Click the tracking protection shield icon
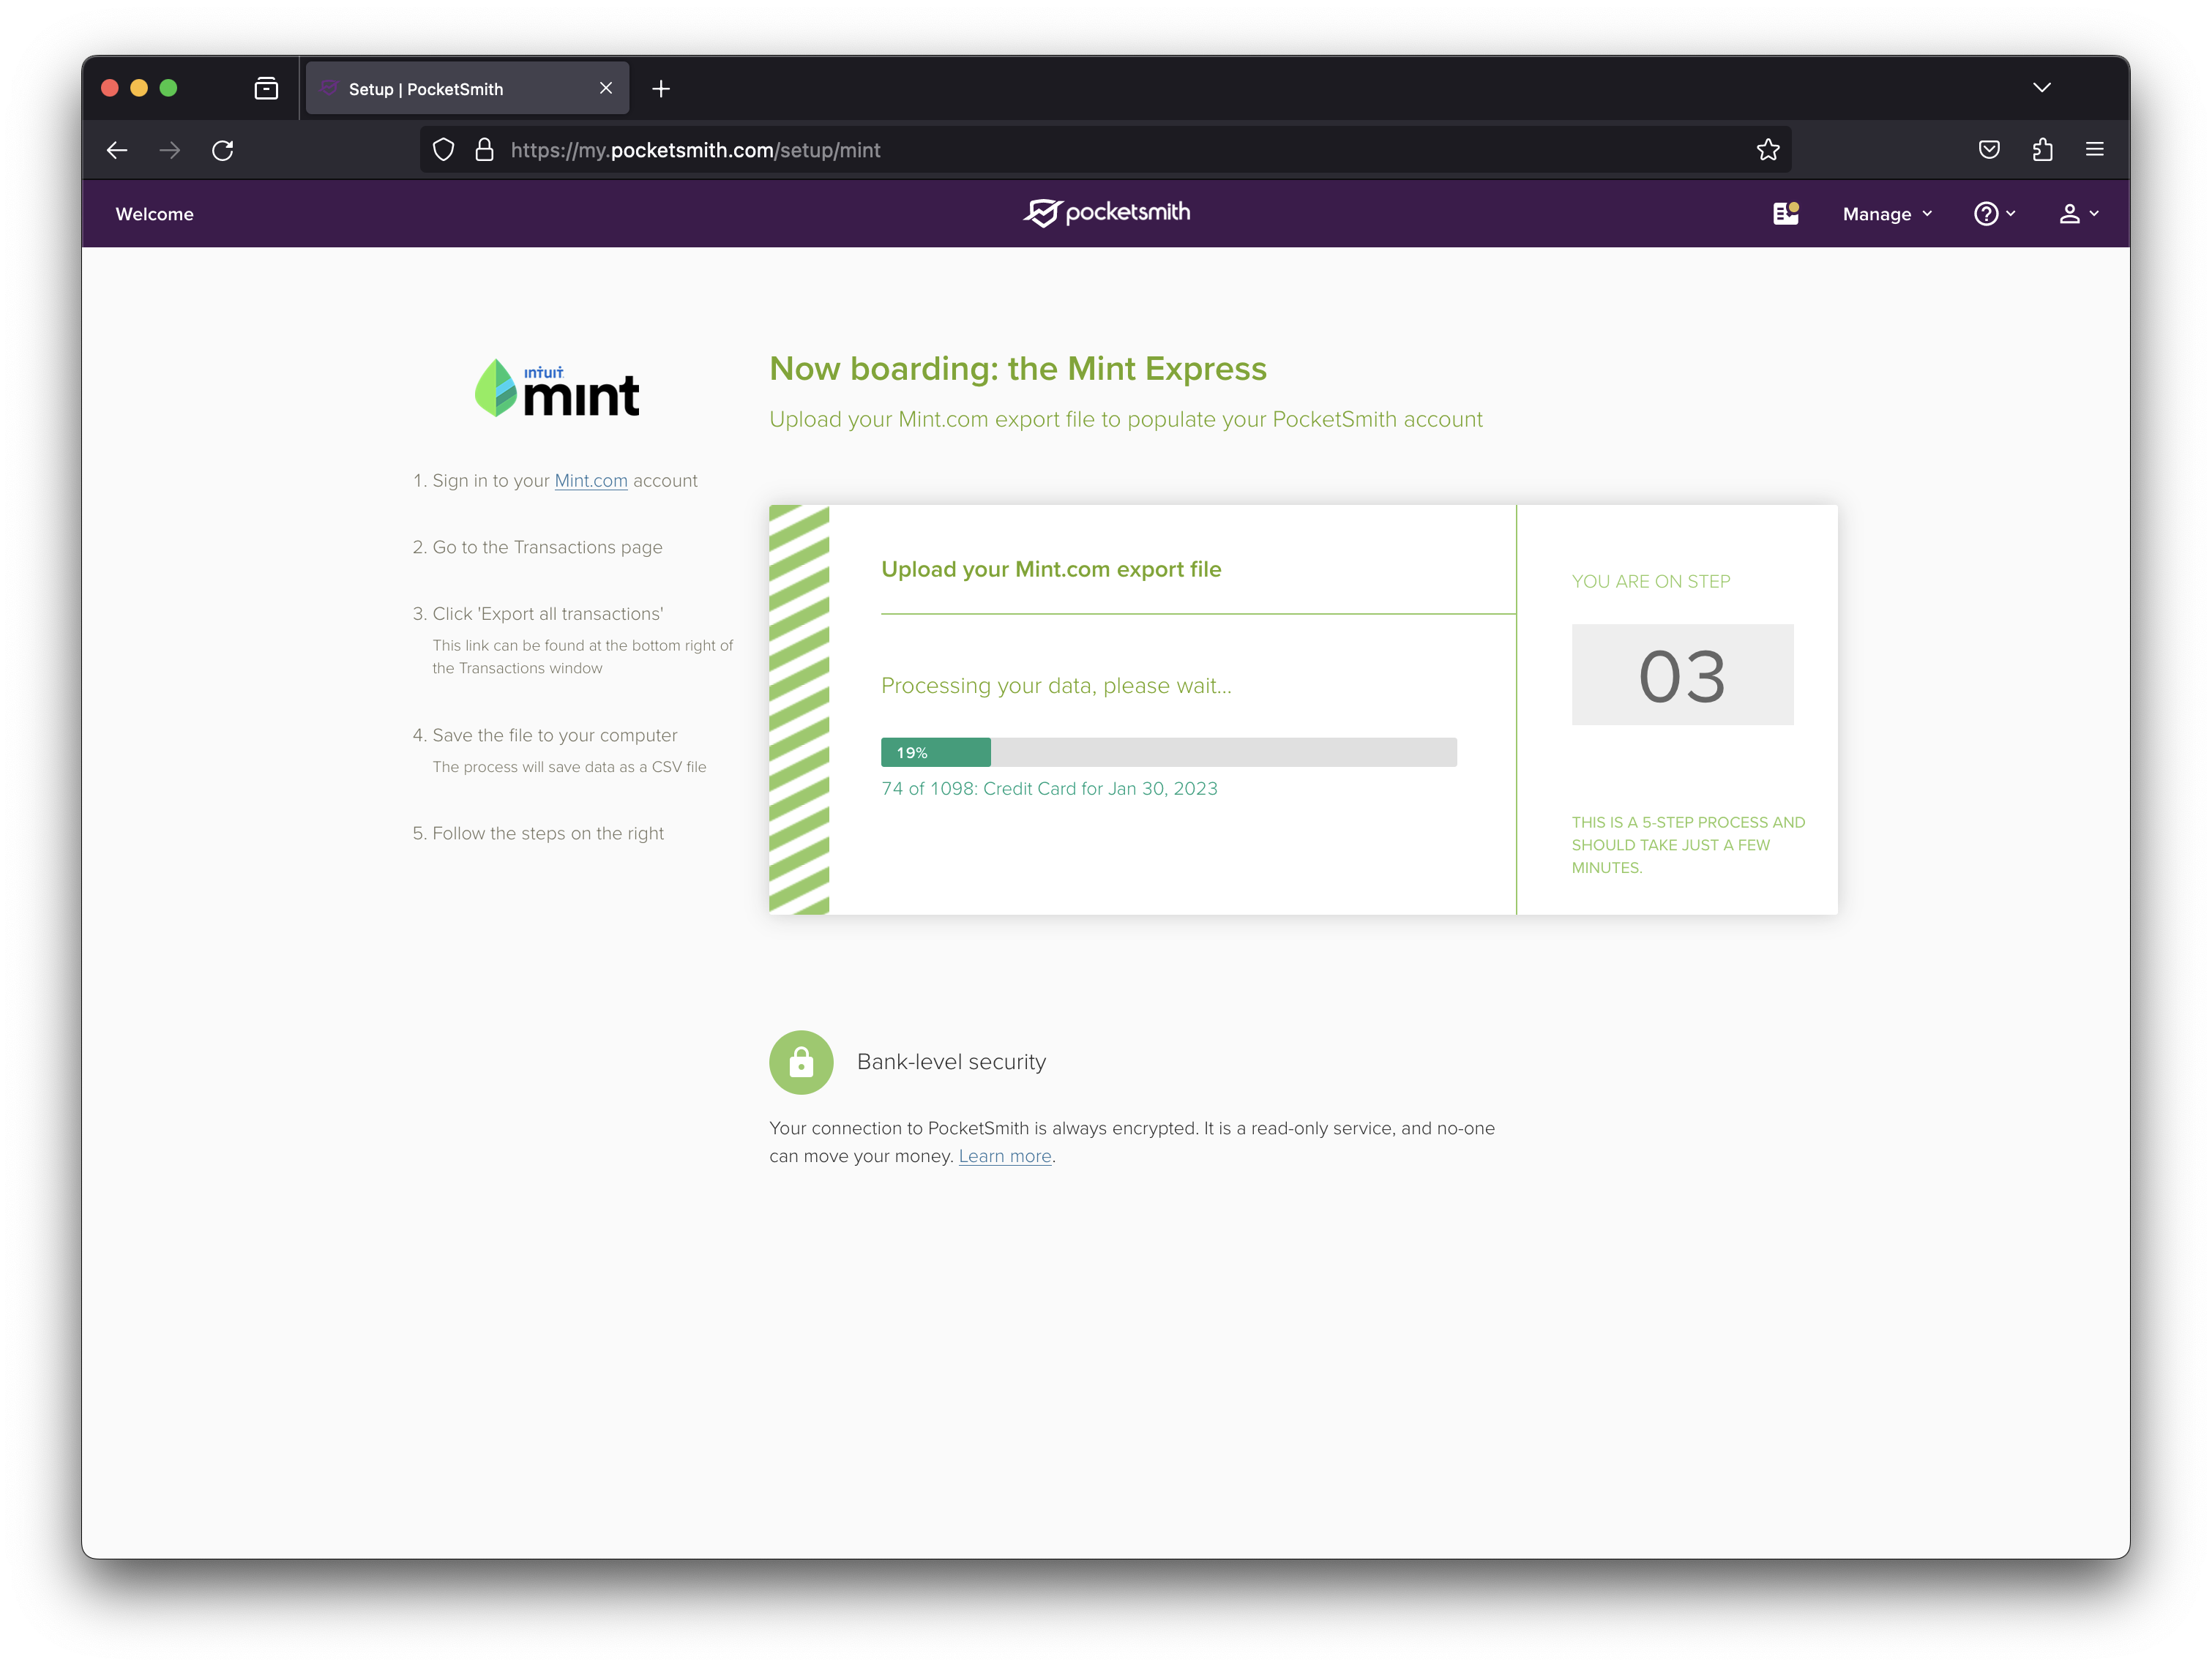Viewport: 2212px width, 1667px height. coord(443,150)
